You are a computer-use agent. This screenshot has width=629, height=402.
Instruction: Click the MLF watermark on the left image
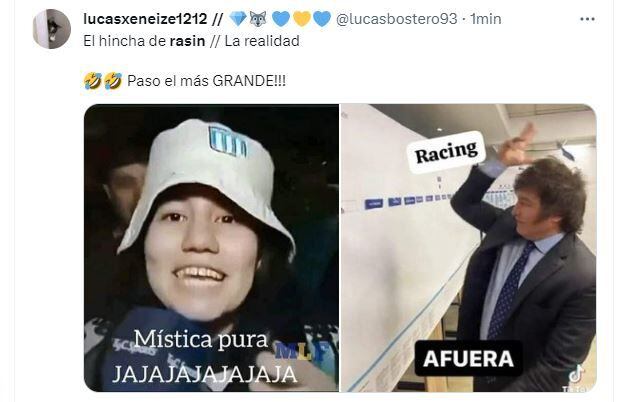pos(299,351)
